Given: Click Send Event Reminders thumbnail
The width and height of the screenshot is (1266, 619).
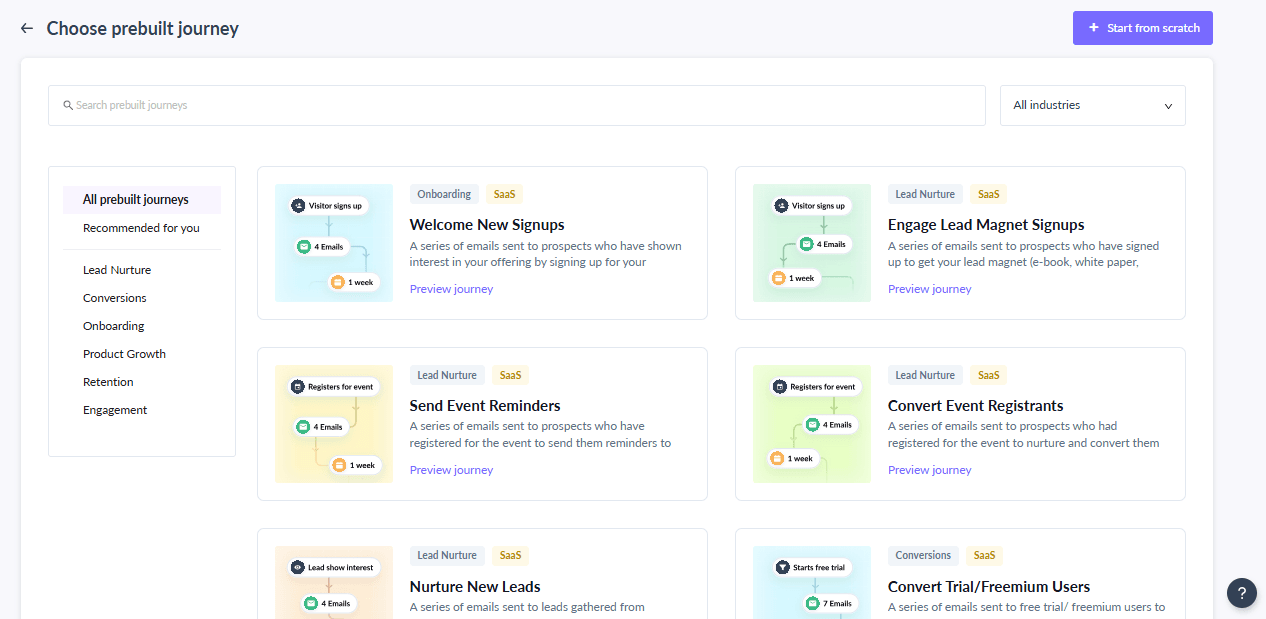Looking at the screenshot, I should [x=334, y=424].
